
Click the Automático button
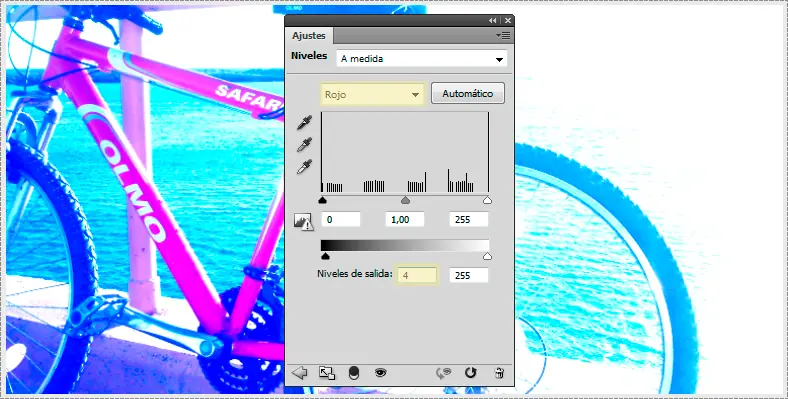(x=467, y=93)
